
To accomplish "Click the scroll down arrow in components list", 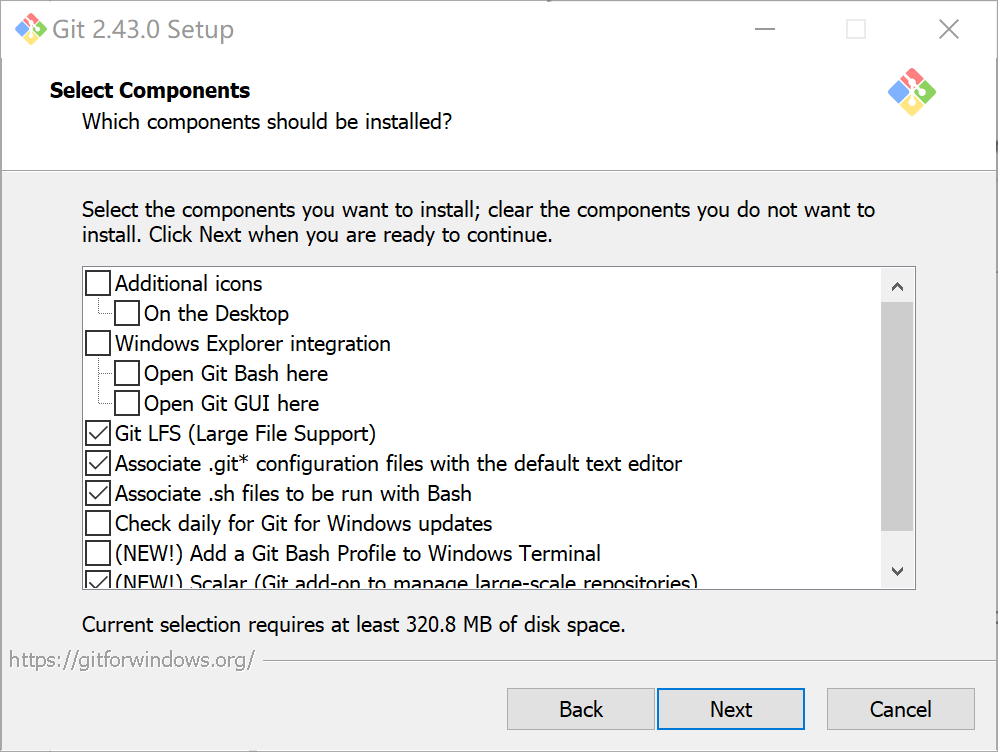I will tap(897, 571).
